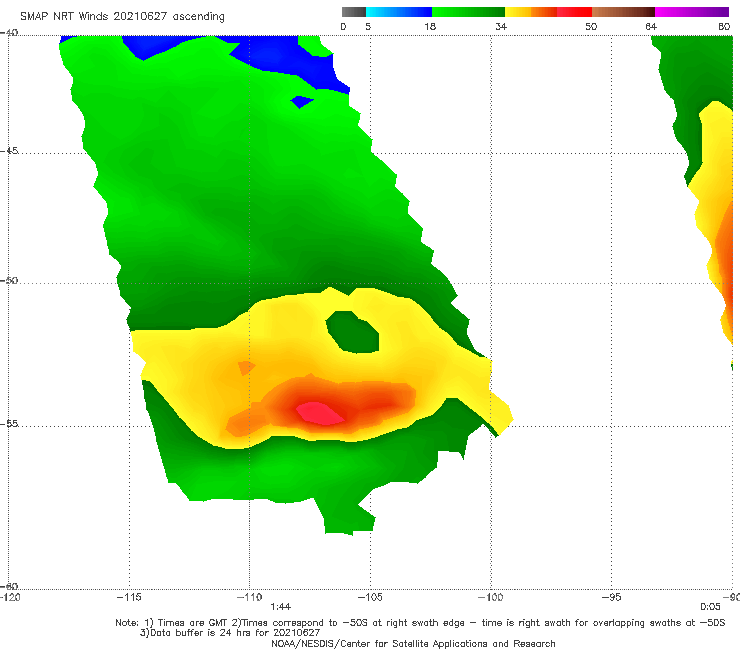Click the note "3)Data buffer is 24 hrs for 20210627"
The width and height of the screenshot is (740, 650).
(230, 633)
